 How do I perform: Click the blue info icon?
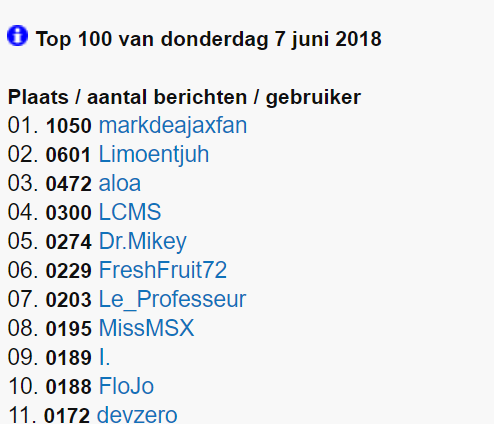(17, 35)
